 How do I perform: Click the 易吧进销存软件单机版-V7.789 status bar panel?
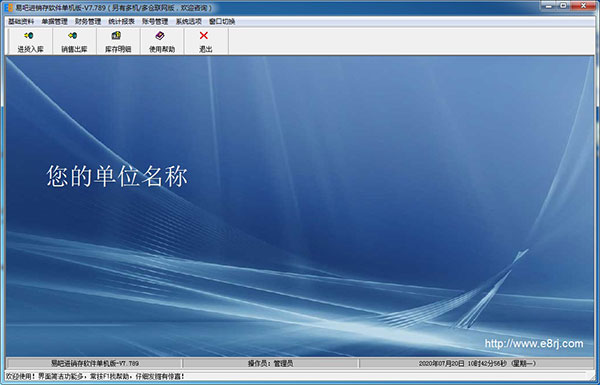pyautogui.click(x=95, y=363)
